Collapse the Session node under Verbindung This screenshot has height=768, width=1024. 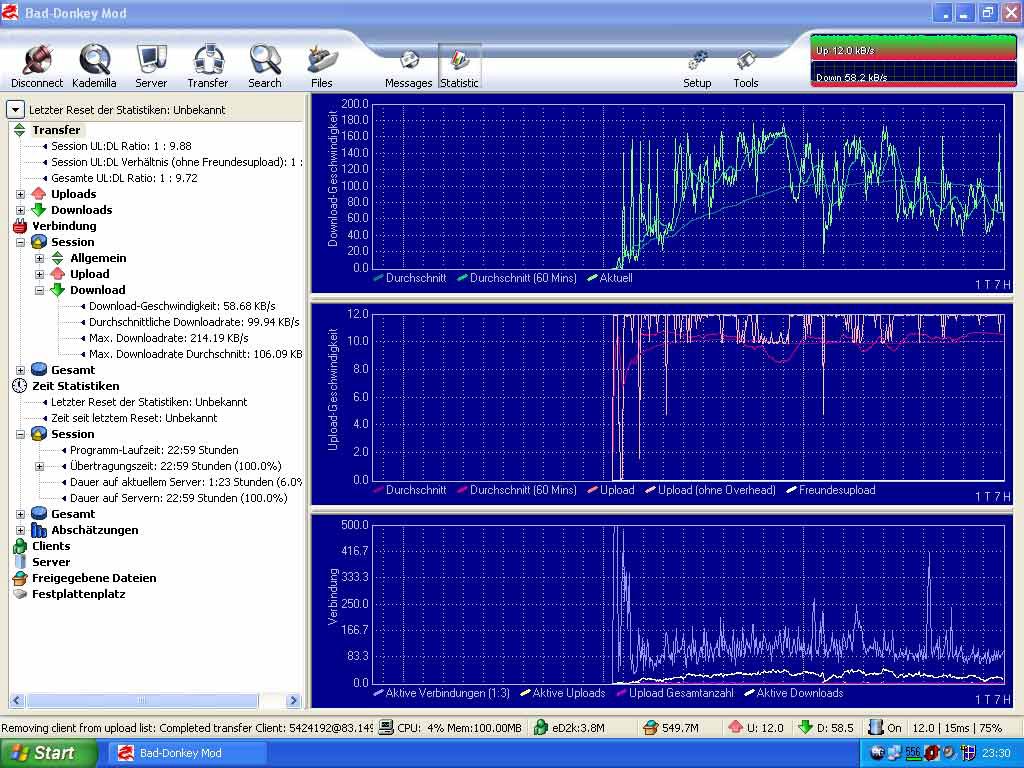20,242
